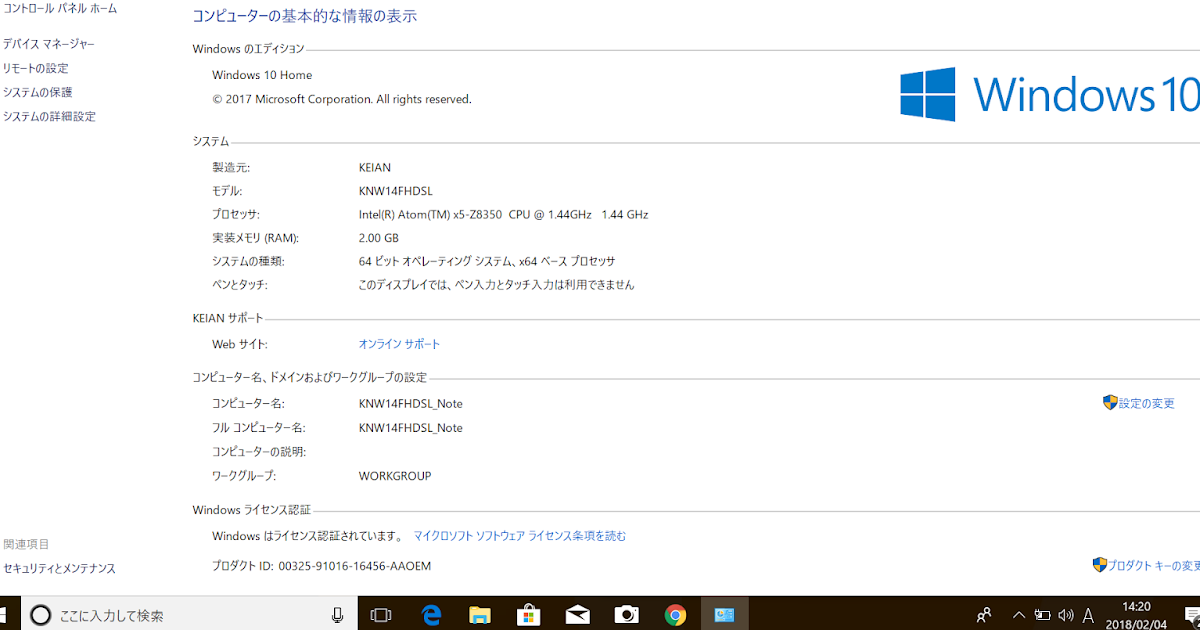Screen dimensions: 1200x630
Task: Click the pen and touch availability text
Action: pyautogui.click(x=496, y=284)
